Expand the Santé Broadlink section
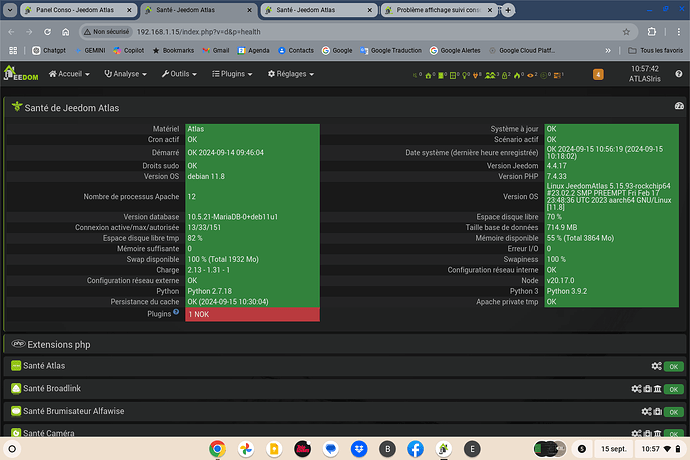 (345, 389)
